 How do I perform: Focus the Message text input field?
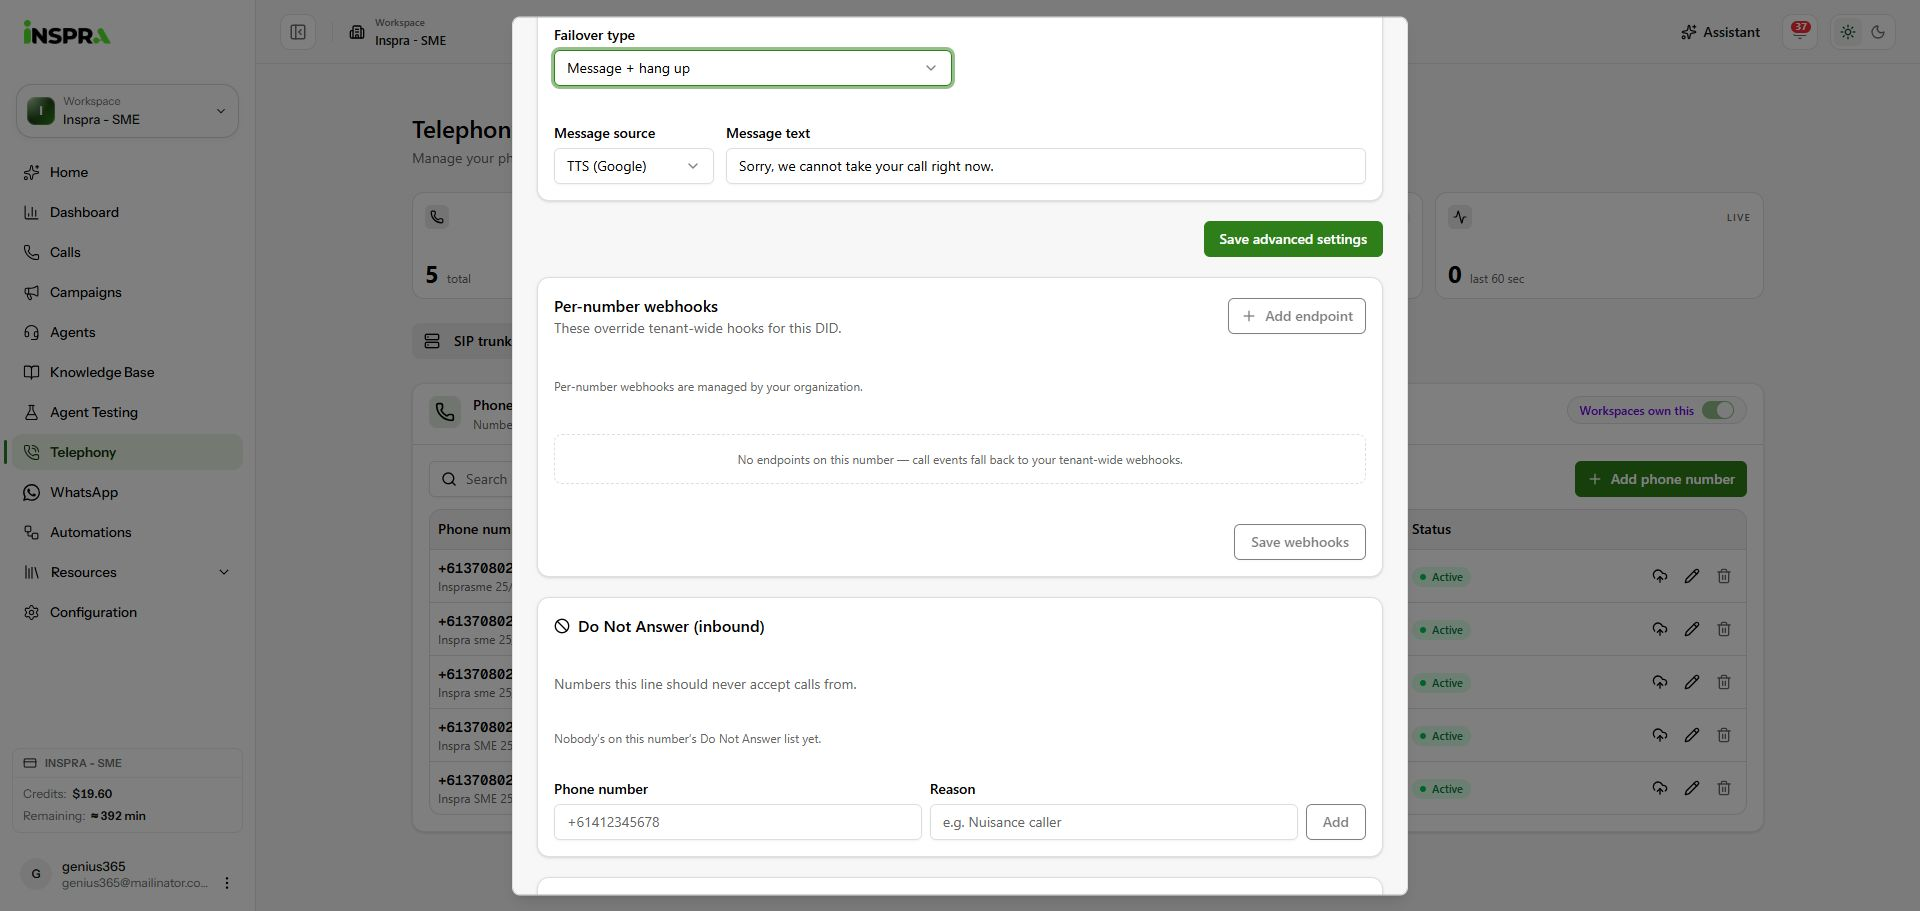(1046, 166)
